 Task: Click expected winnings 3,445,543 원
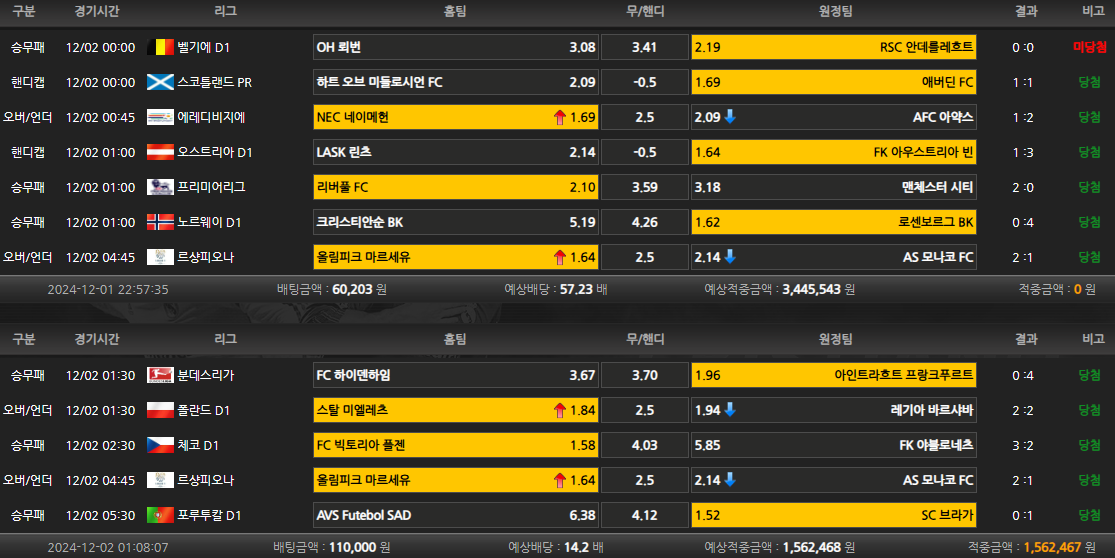point(818,289)
